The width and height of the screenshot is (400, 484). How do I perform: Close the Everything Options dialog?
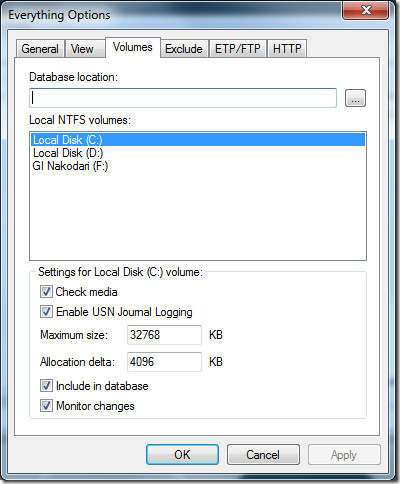click(x=366, y=10)
